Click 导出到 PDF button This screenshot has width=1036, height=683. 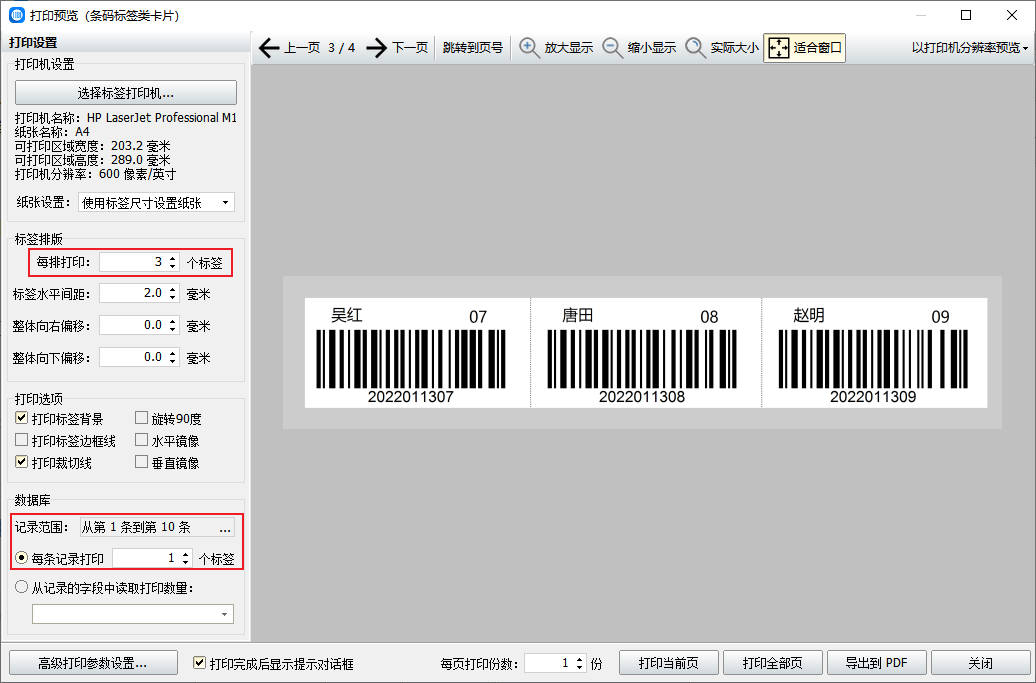877,663
